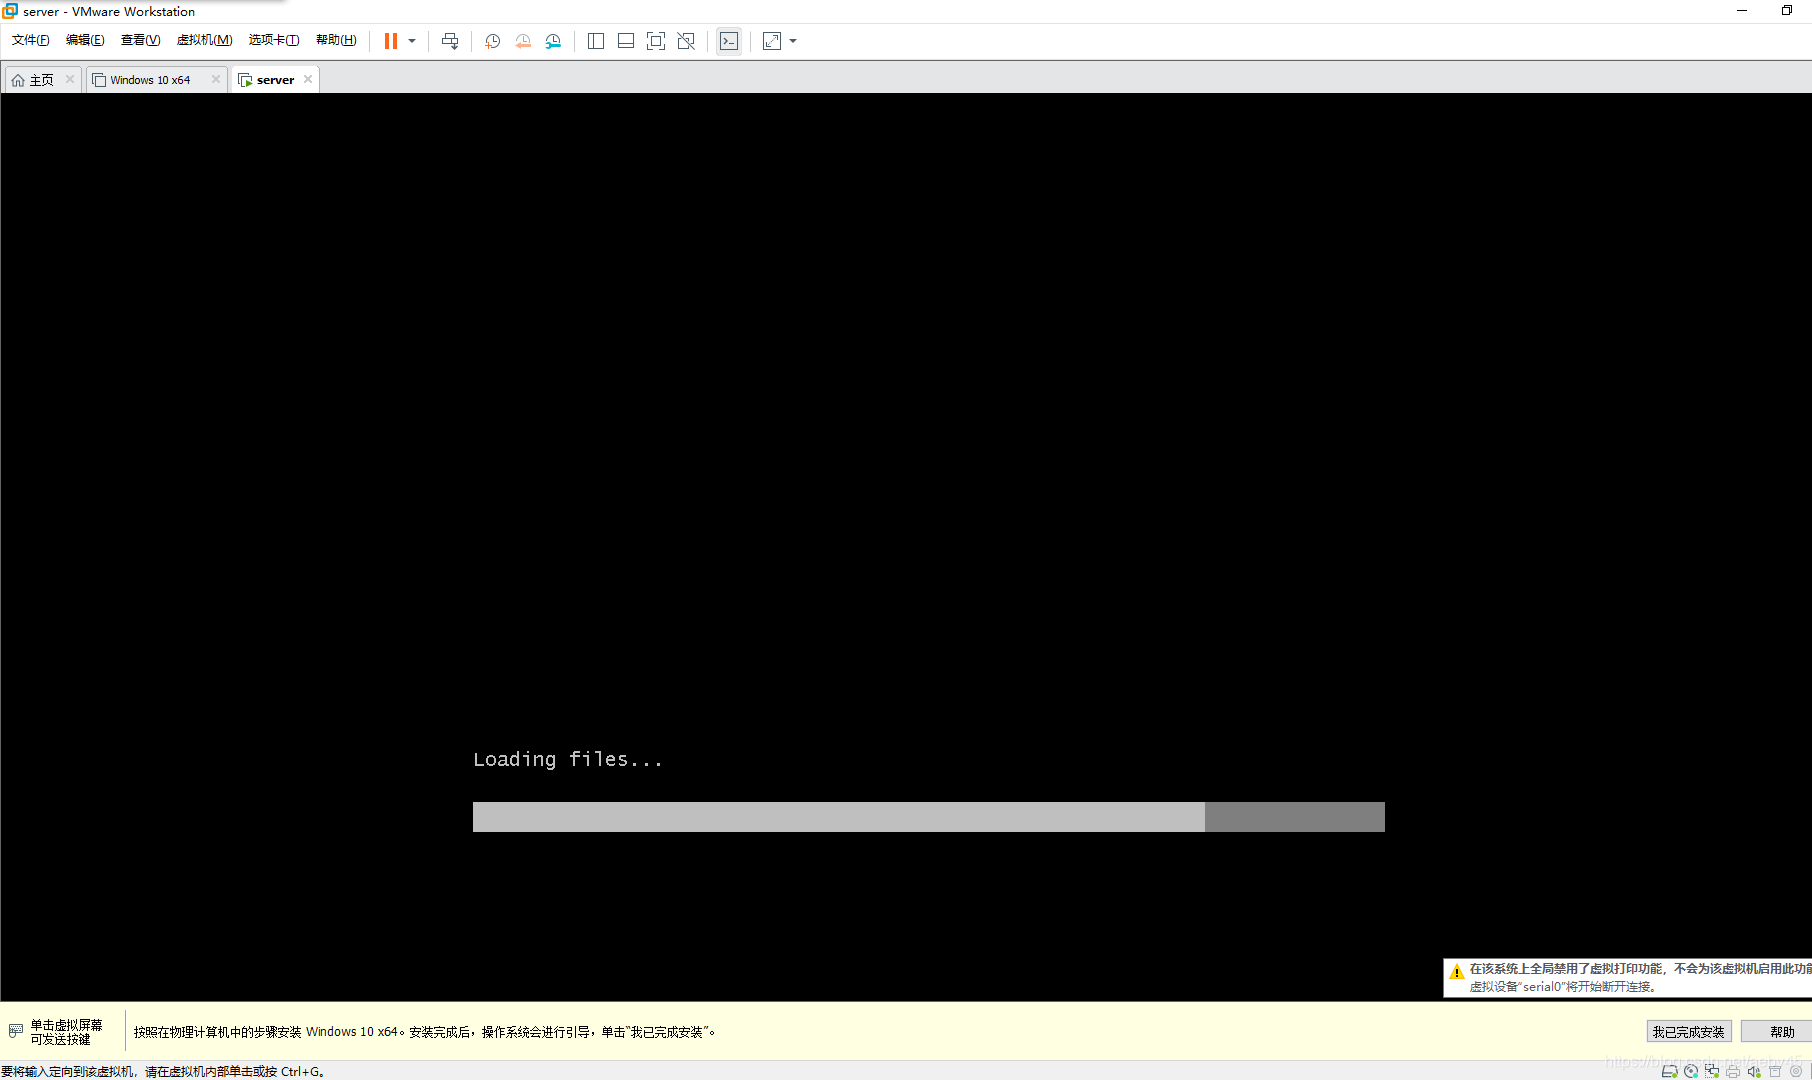
Task: Open the power options dropdown arrow next to pause
Action: [x=412, y=41]
